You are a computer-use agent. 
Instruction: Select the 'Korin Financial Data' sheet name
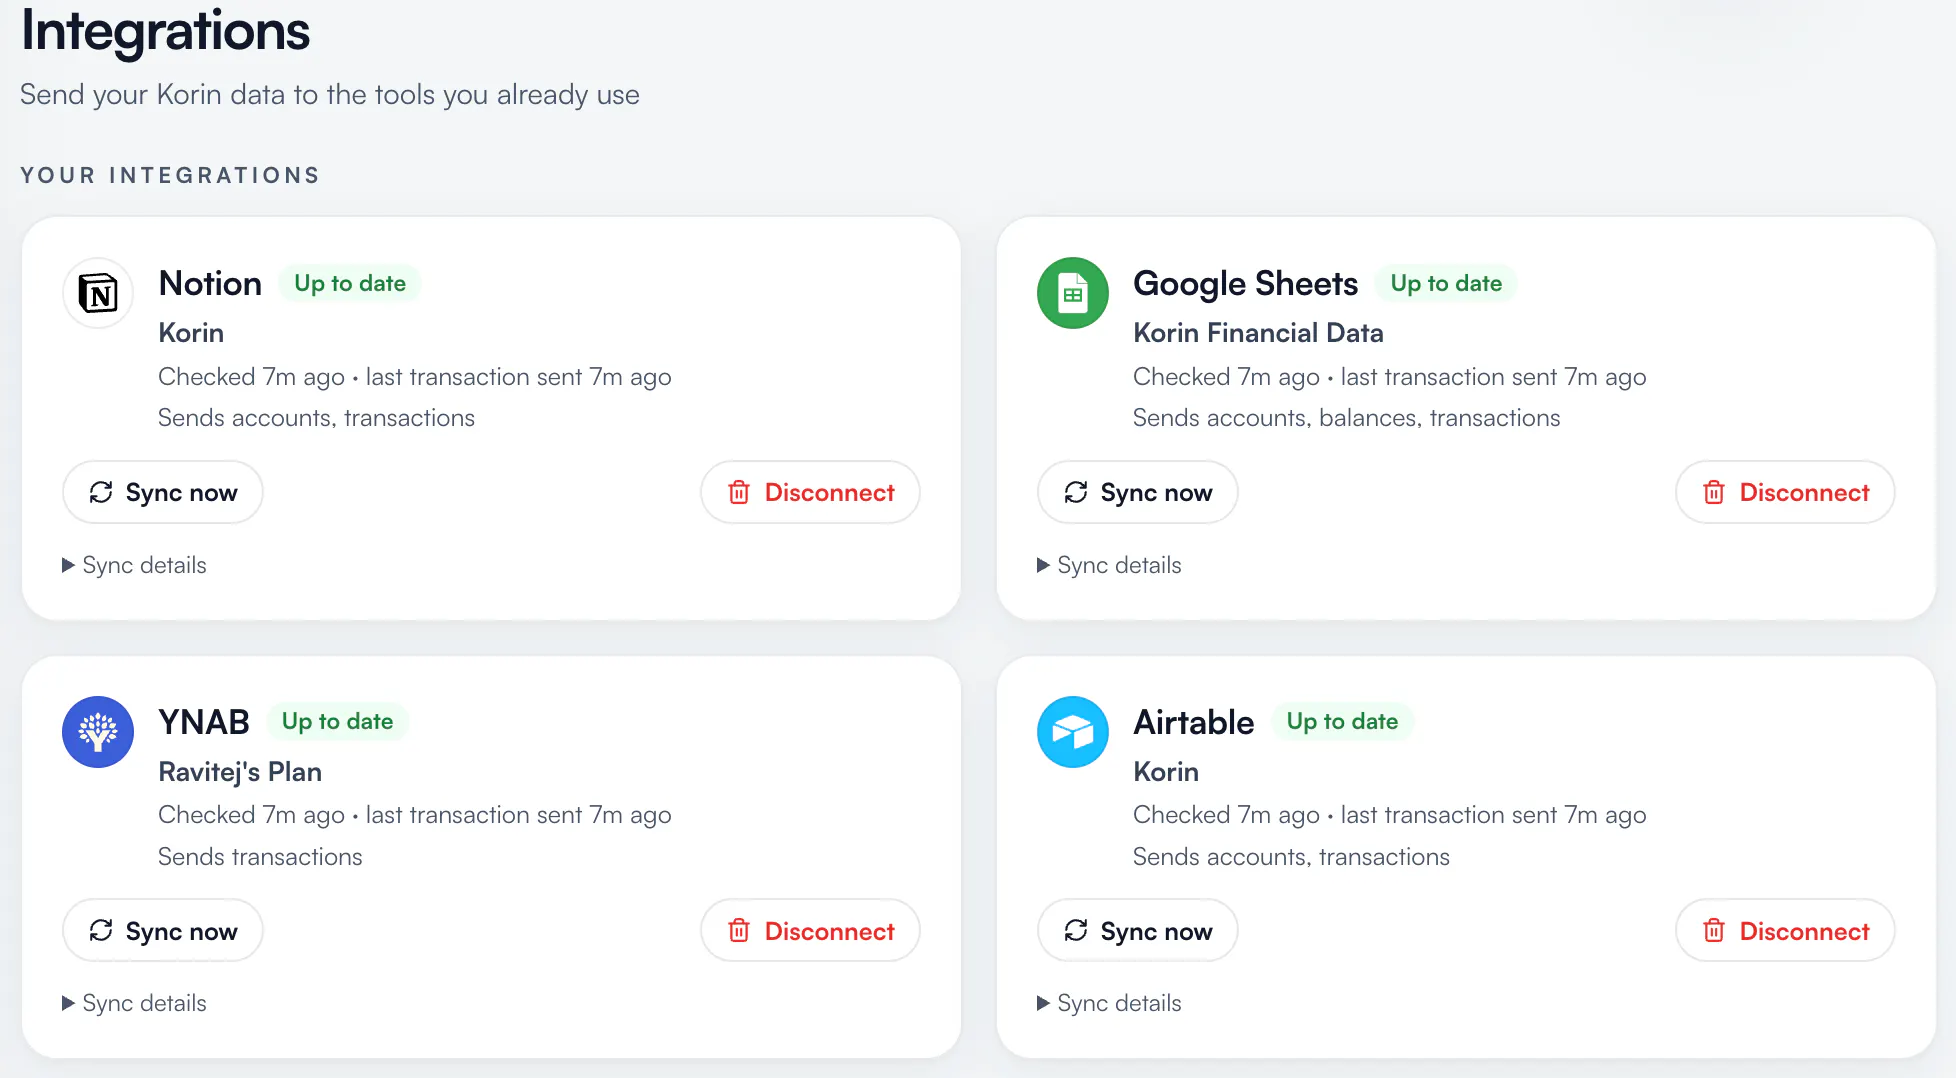pyautogui.click(x=1258, y=332)
